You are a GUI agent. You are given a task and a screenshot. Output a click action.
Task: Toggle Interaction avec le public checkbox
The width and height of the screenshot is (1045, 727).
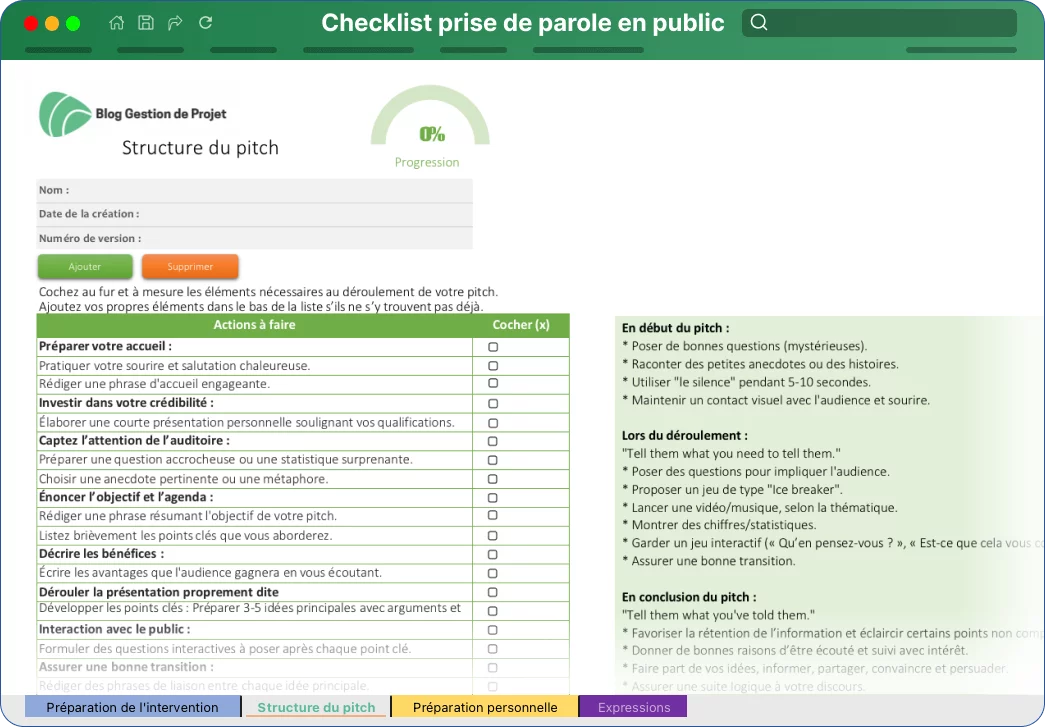coord(493,629)
